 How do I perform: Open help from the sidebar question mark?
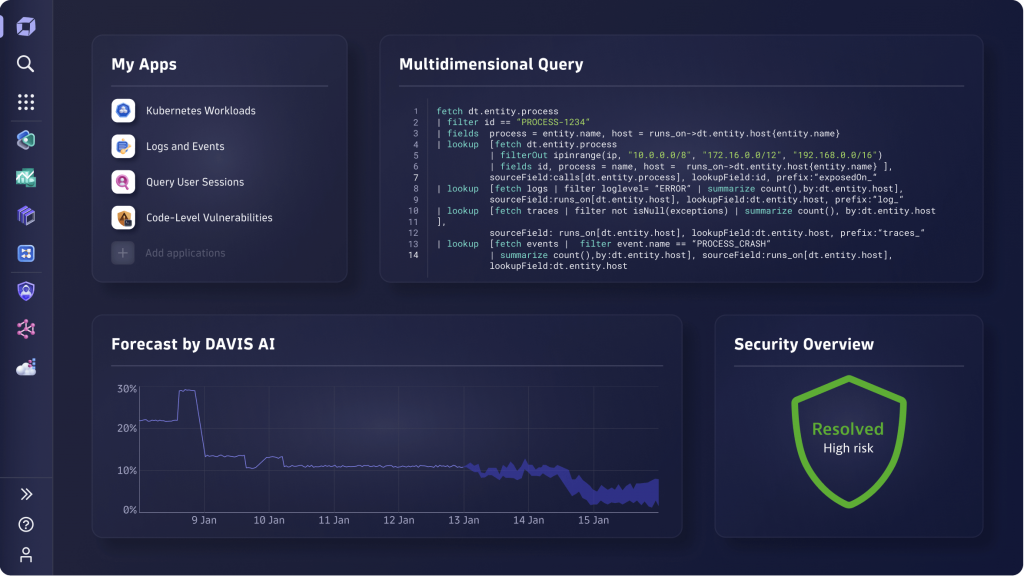(x=26, y=522)
